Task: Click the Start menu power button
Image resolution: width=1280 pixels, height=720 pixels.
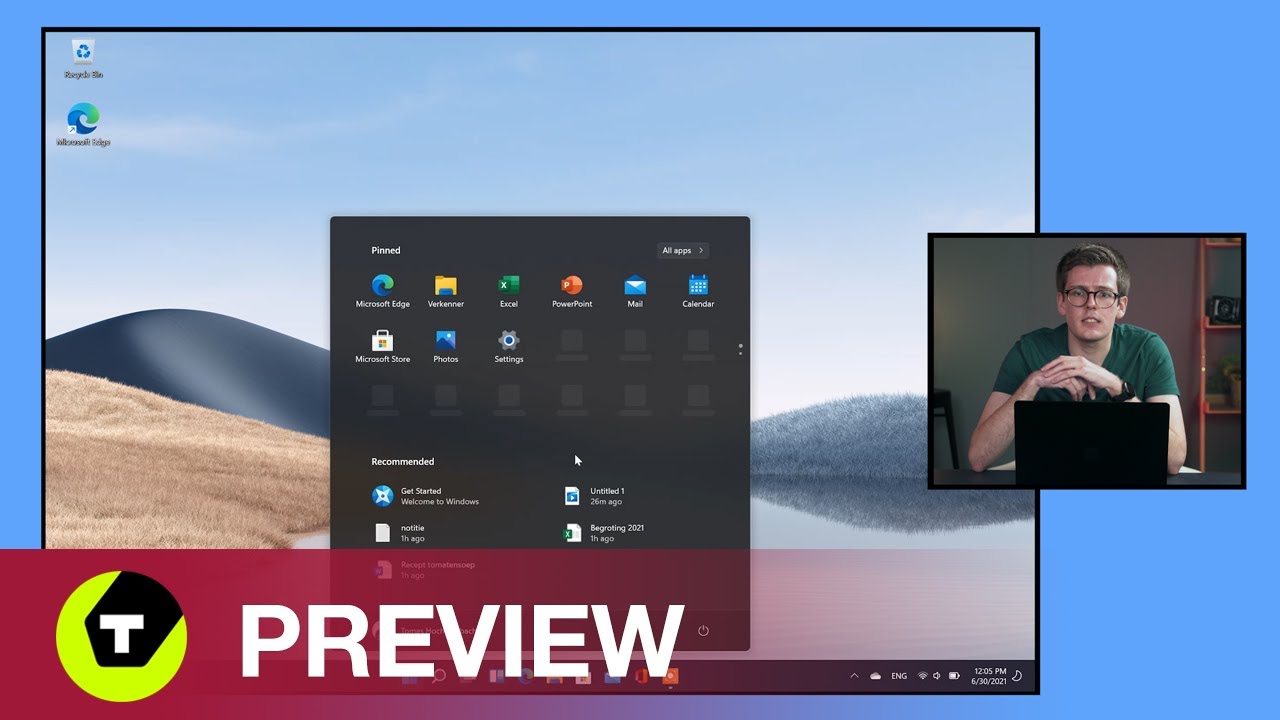Action: tap(703, 631)
